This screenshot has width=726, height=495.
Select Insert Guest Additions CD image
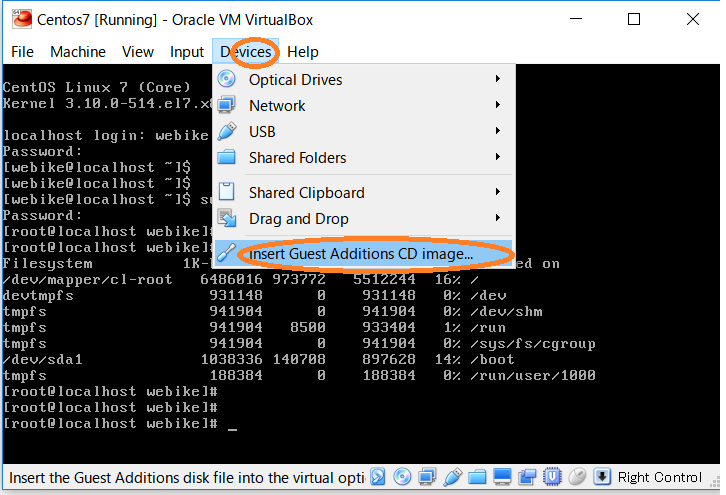pos(363,254)
